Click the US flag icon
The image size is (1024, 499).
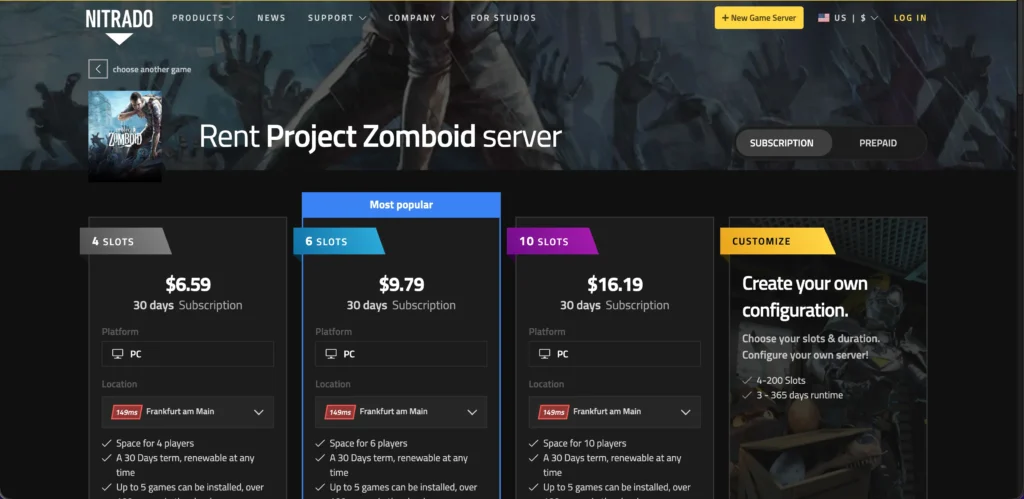pyautogui.click(x=824, y=18)
